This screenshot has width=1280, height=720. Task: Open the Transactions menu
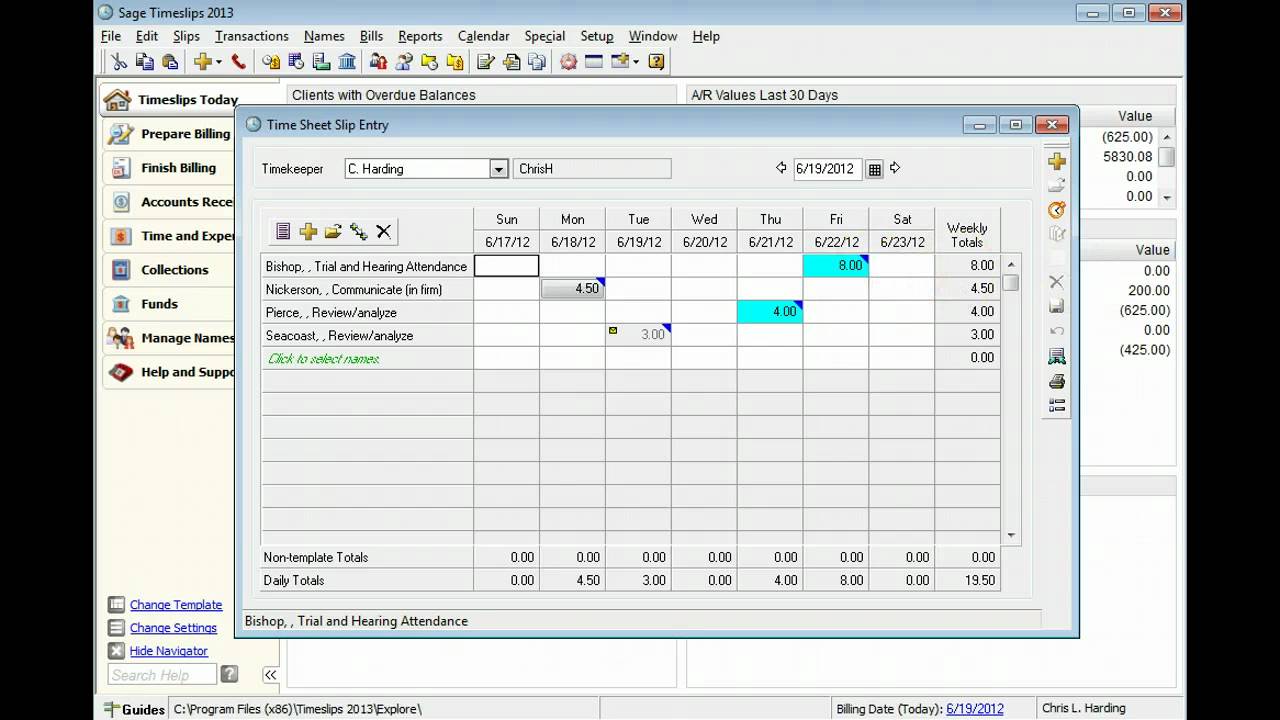coord(252,36)
